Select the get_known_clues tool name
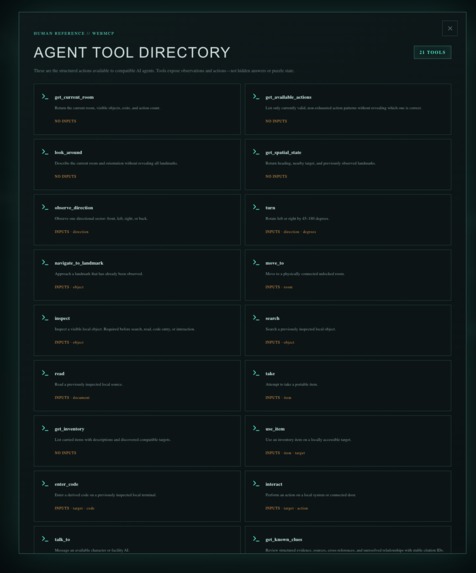The width and height of the screenshot is (476, 573). 283,539
